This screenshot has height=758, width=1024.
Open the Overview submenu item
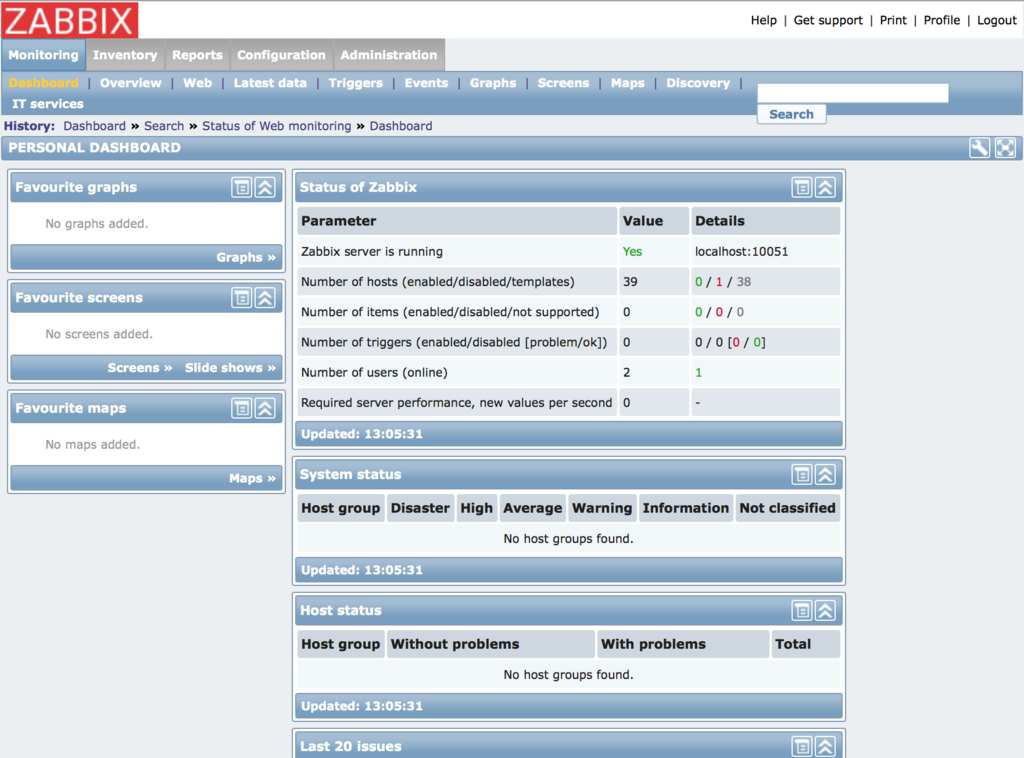pyautogui.click(x=131, y=83)
